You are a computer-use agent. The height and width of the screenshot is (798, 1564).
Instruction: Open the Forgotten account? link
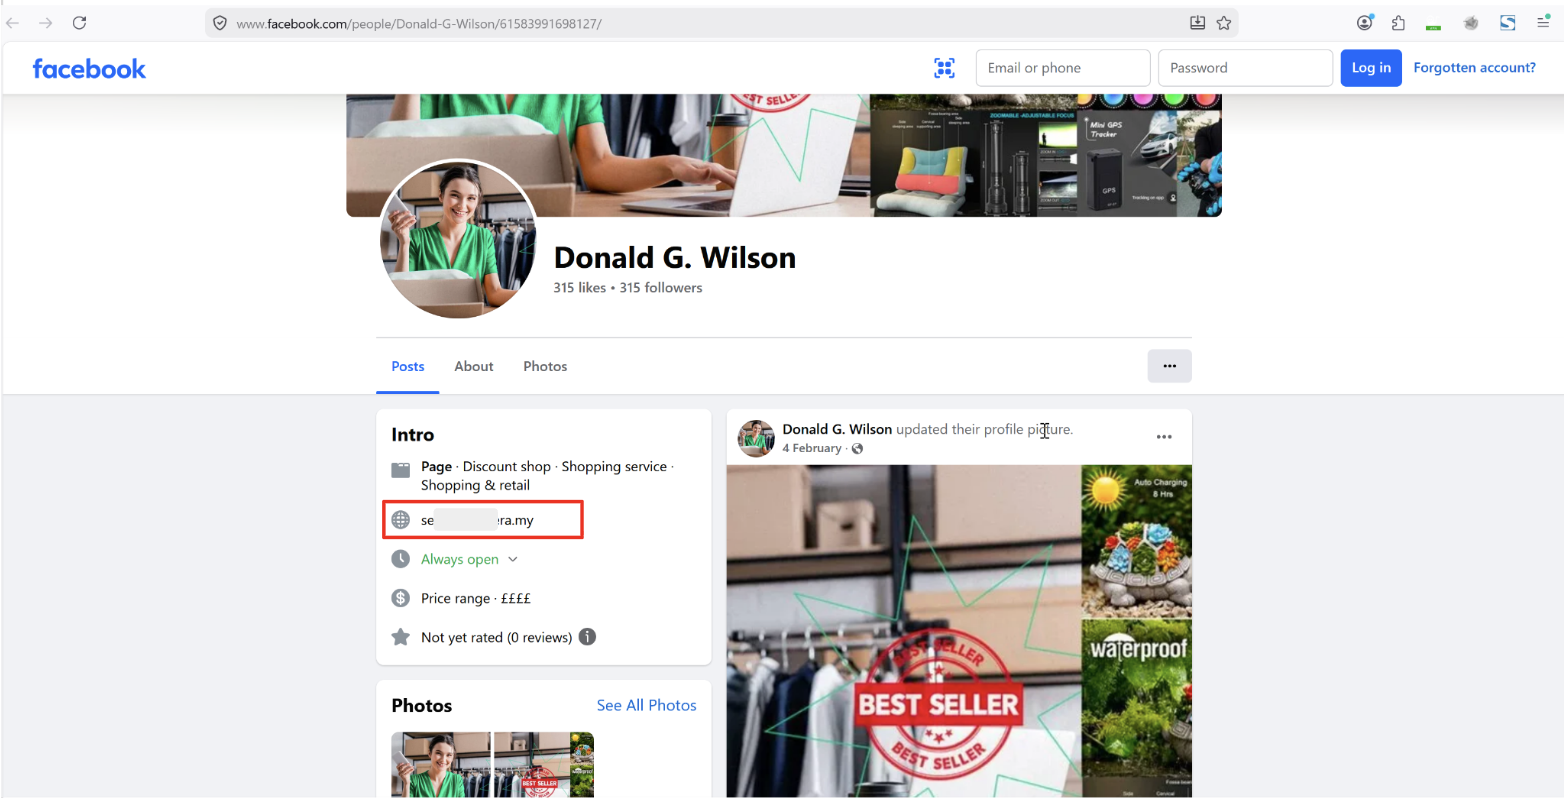click(x=1474, y=68)
